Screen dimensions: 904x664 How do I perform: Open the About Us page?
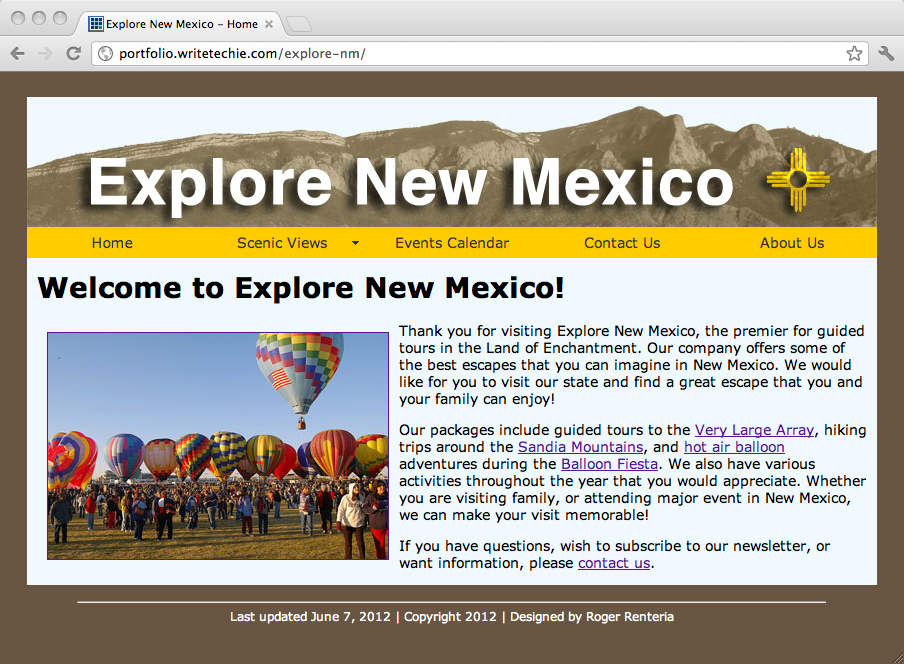[792, 243]
